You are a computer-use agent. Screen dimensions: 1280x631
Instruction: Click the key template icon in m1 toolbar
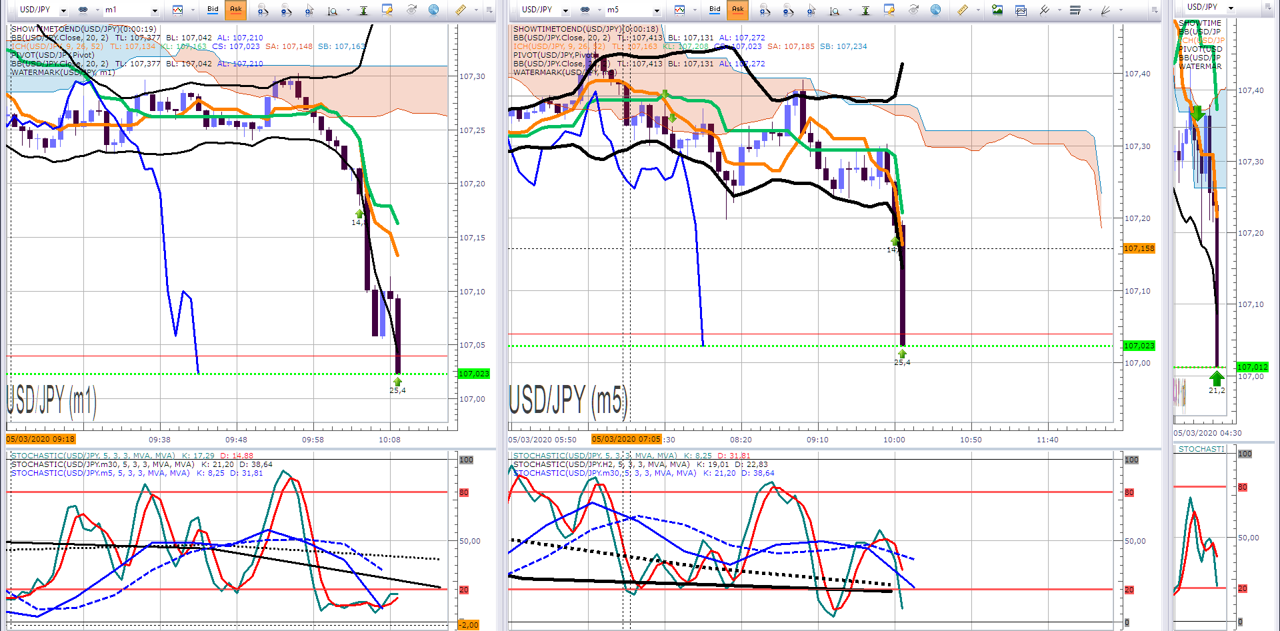[x=387, y=9]
